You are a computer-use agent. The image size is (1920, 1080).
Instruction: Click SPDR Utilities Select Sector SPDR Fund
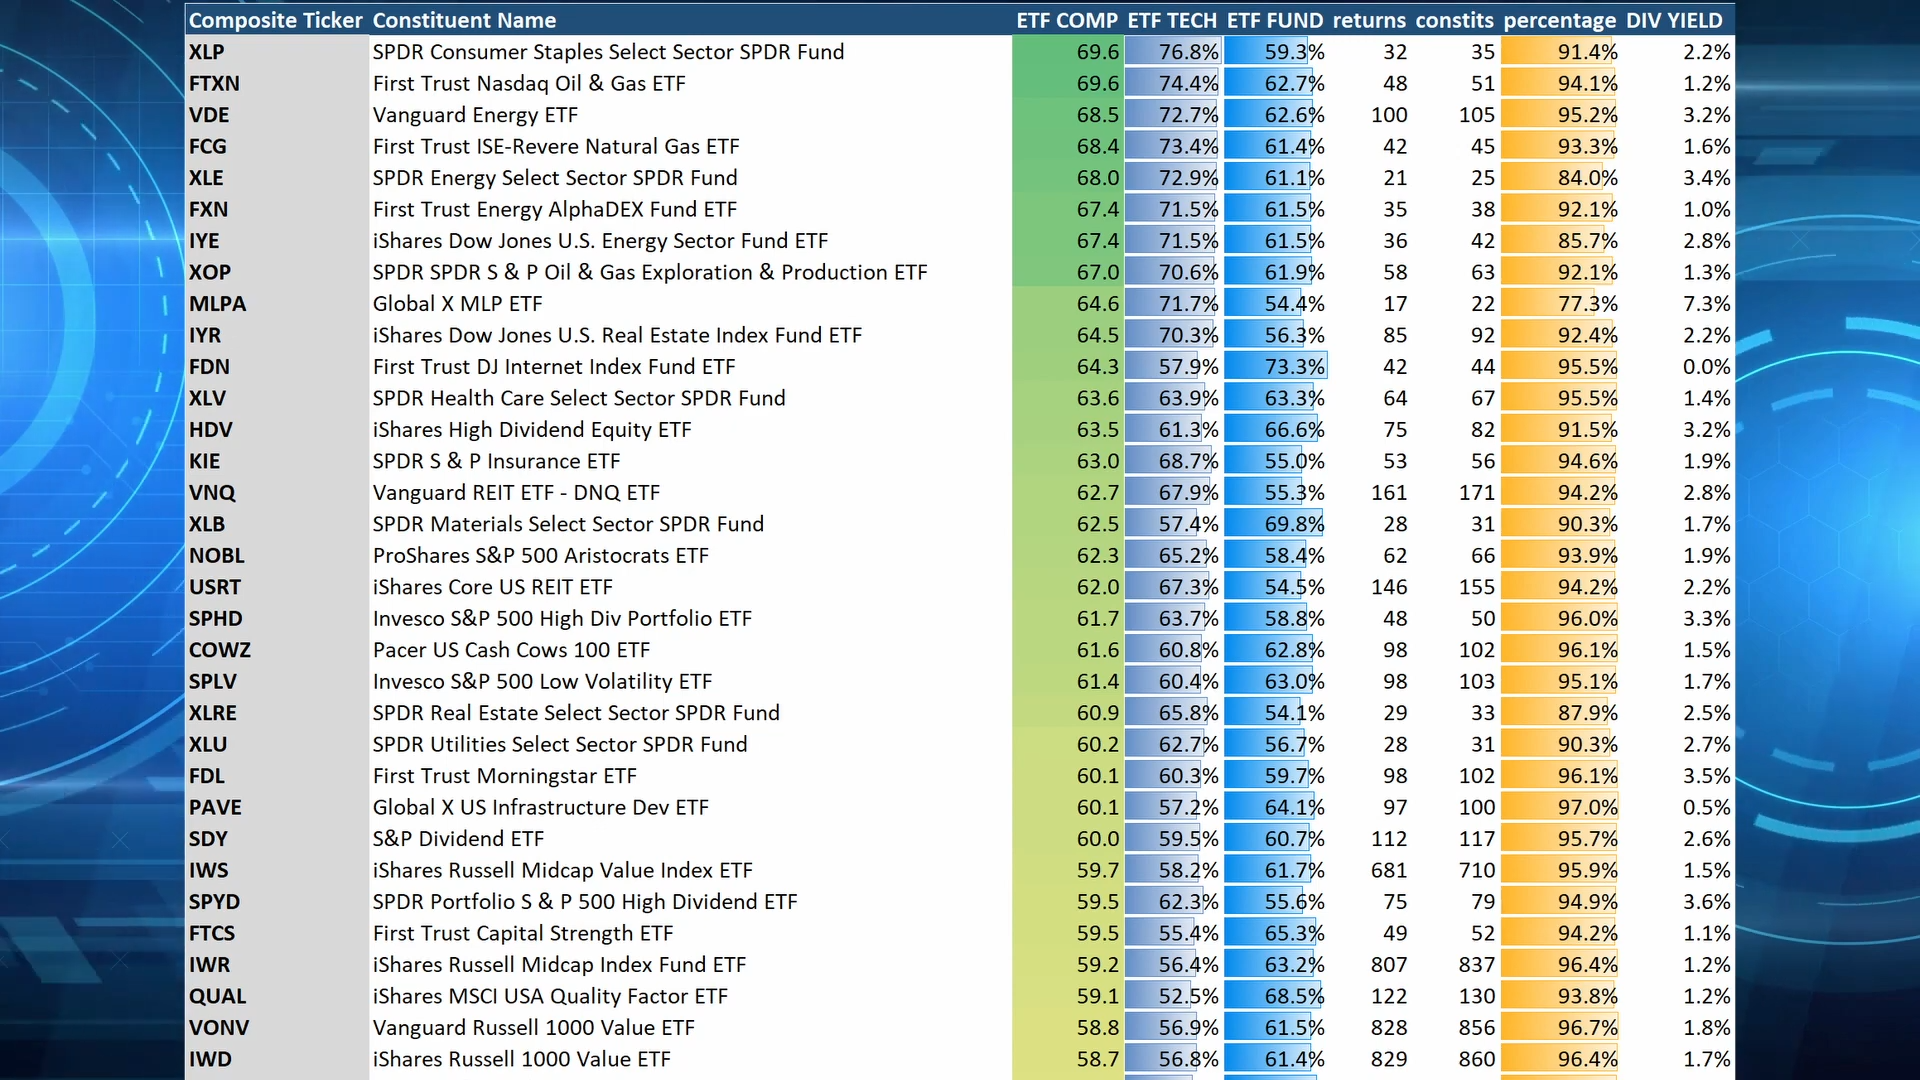561,745
